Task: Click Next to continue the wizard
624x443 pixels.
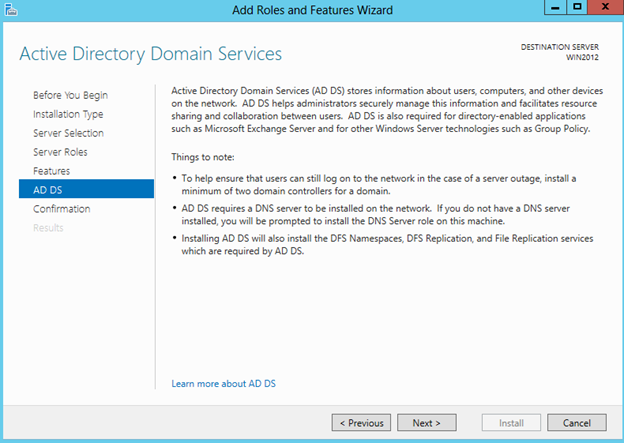Action: point(426,422)
